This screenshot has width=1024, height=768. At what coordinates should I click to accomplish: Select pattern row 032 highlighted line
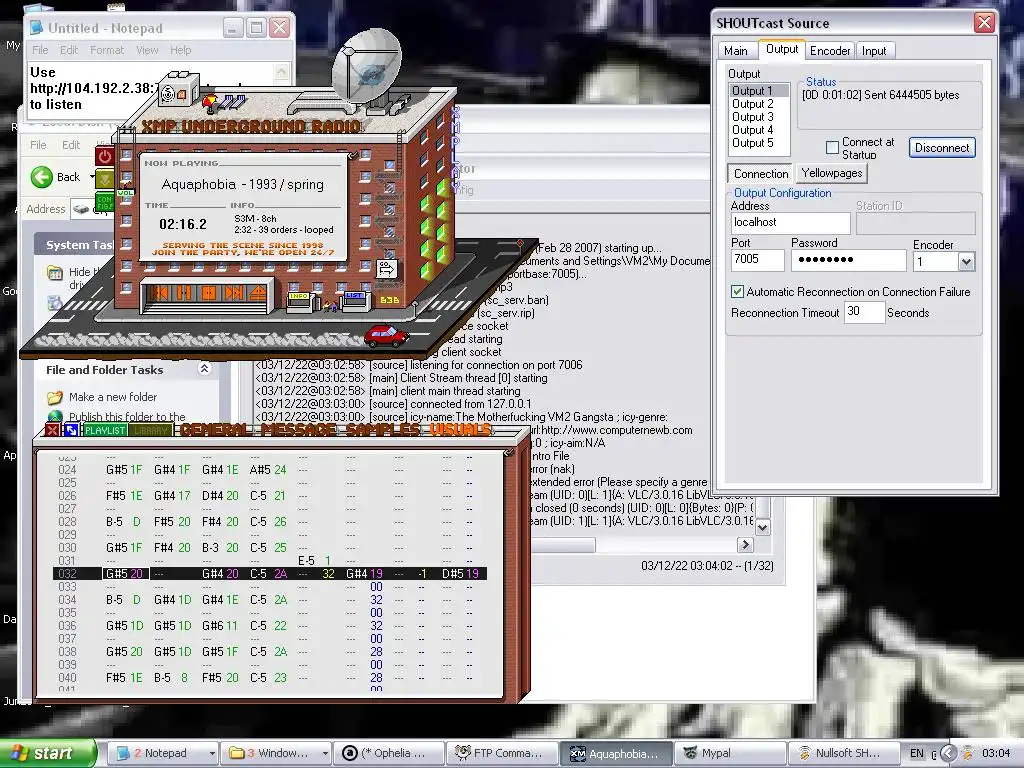pyautogui.click(x=269, y=574)
